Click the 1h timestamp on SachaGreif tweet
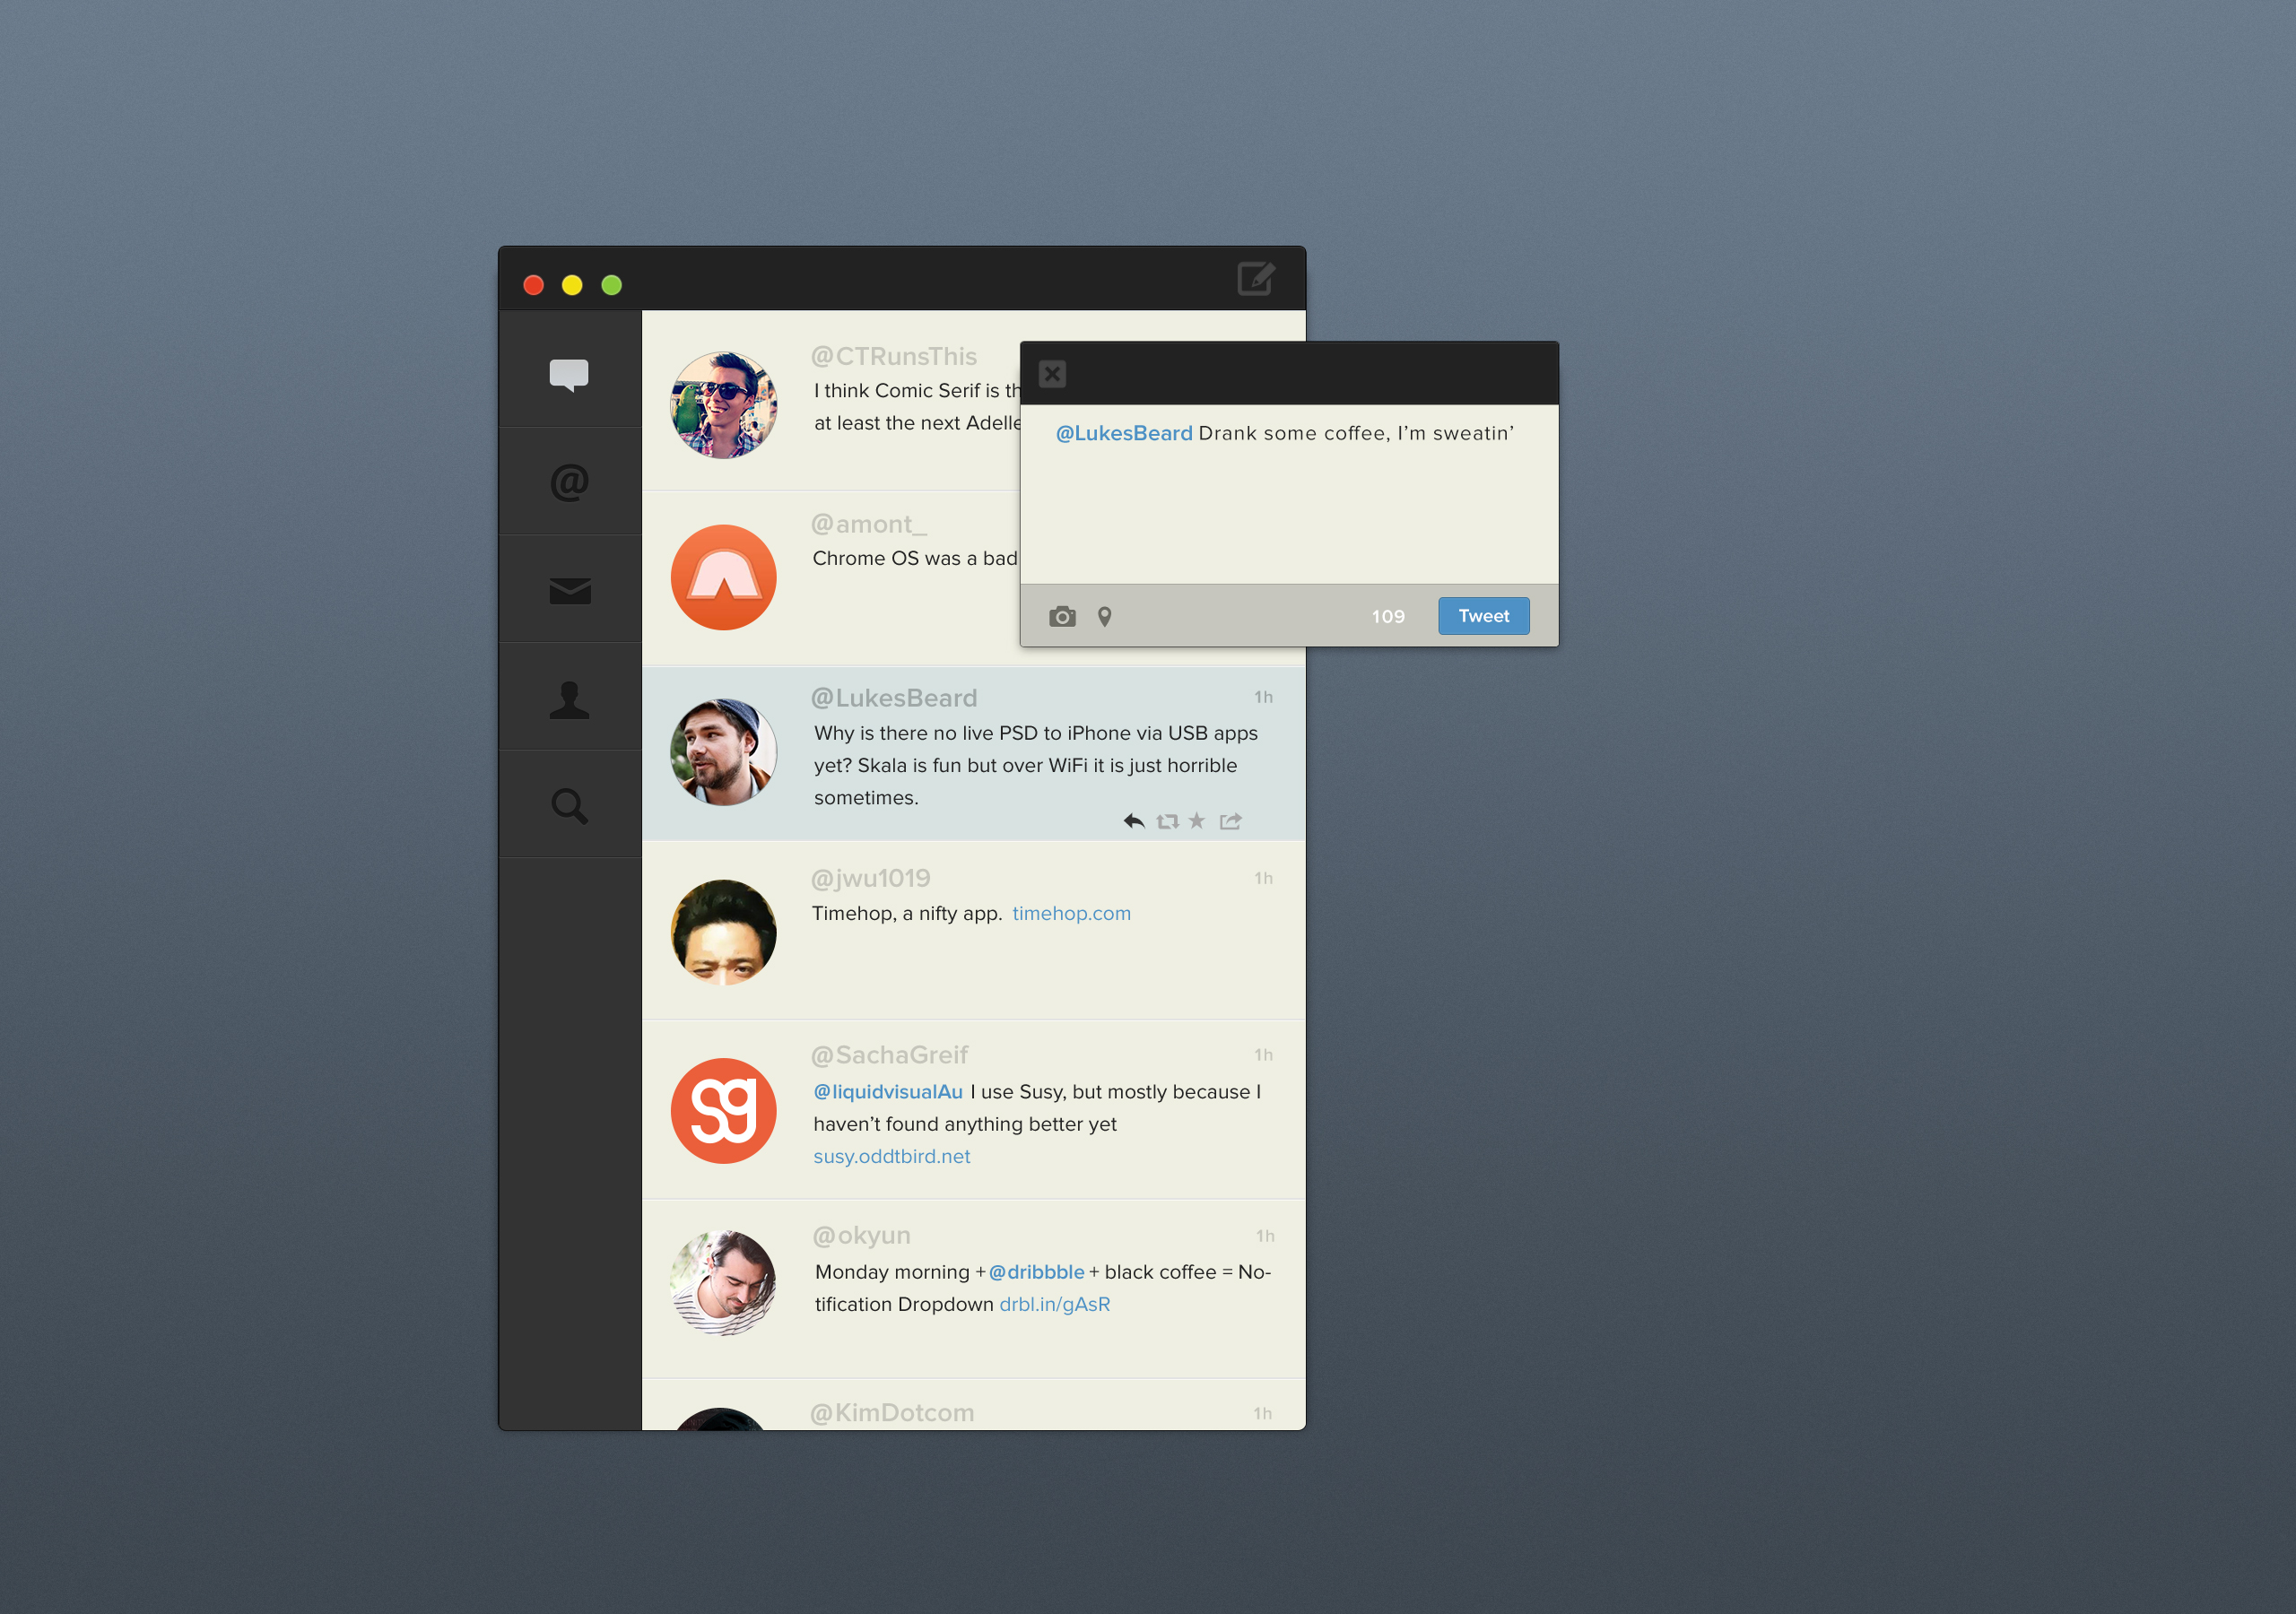 (x=1263, y=1055)
